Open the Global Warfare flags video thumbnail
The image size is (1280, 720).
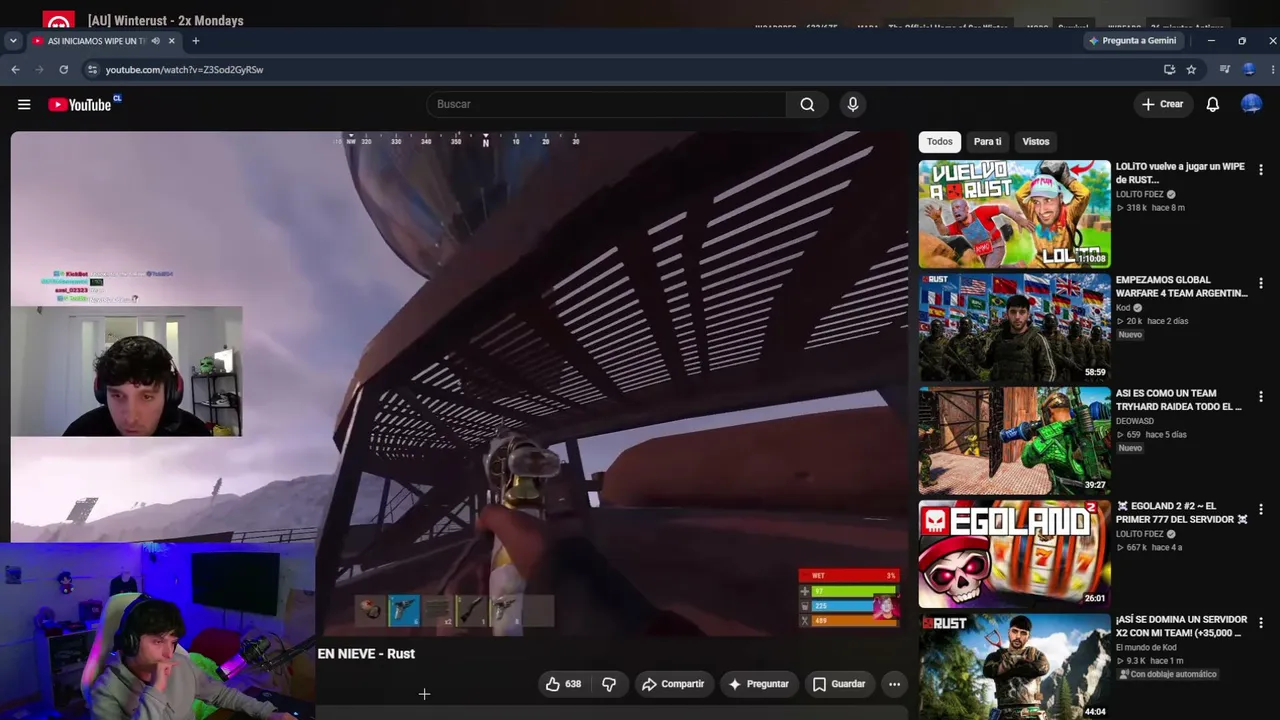click(x=1014, y=327)
